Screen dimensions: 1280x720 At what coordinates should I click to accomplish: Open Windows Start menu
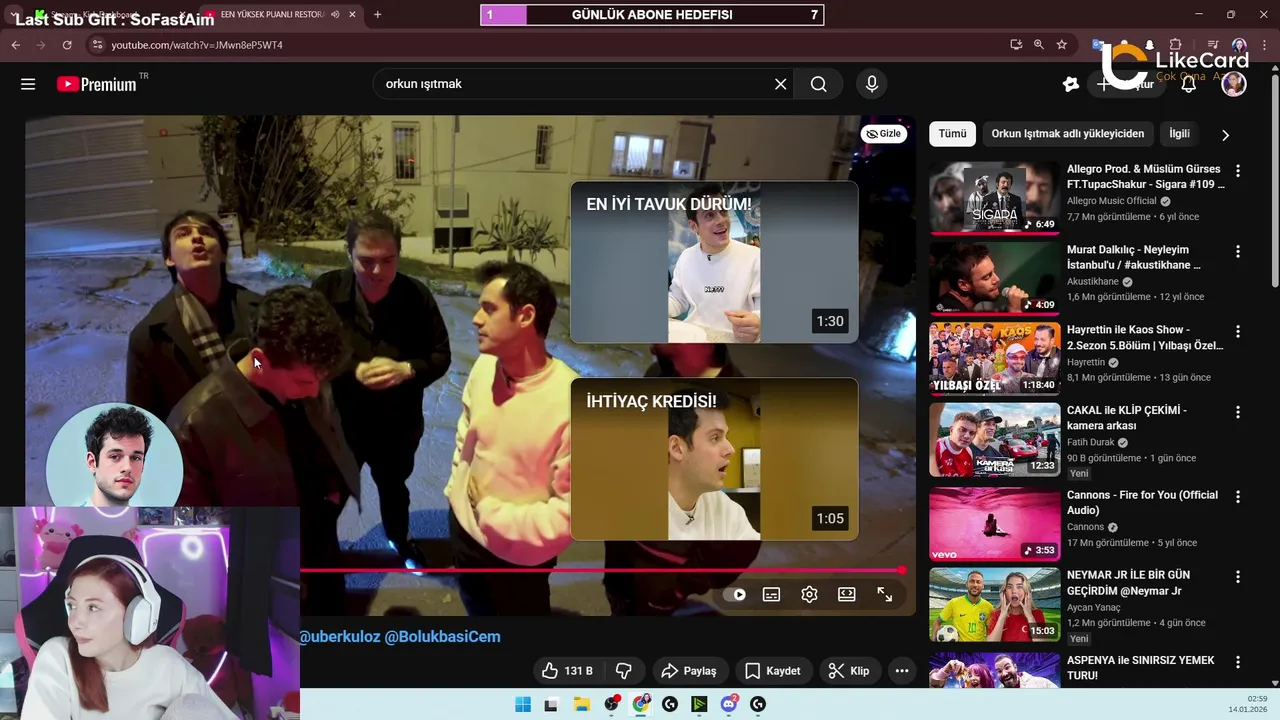coord(523,704)
